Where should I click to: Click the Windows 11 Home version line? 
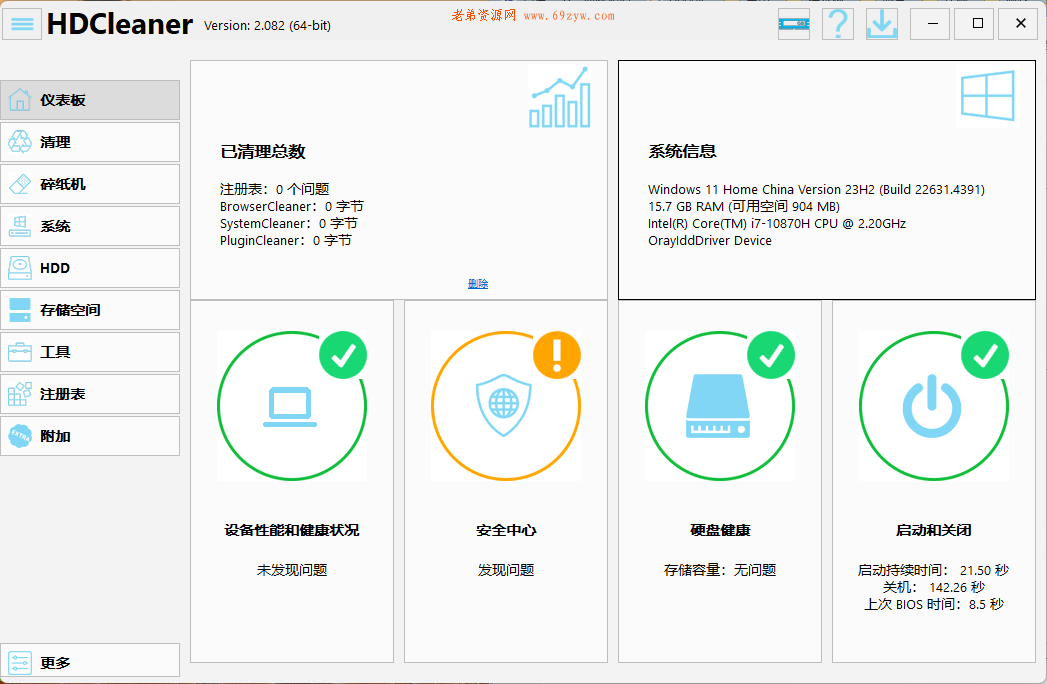click(816, 190)
